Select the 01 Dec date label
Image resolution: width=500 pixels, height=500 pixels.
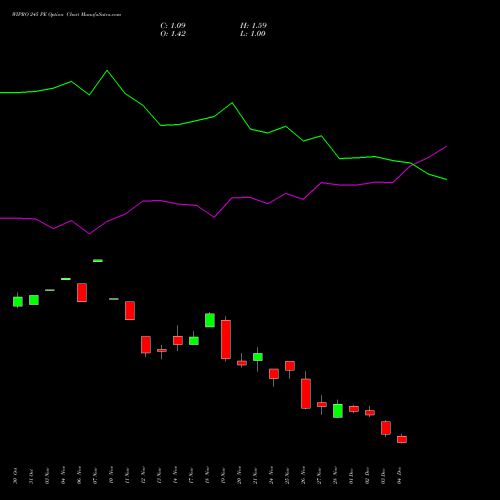point(351,476)
